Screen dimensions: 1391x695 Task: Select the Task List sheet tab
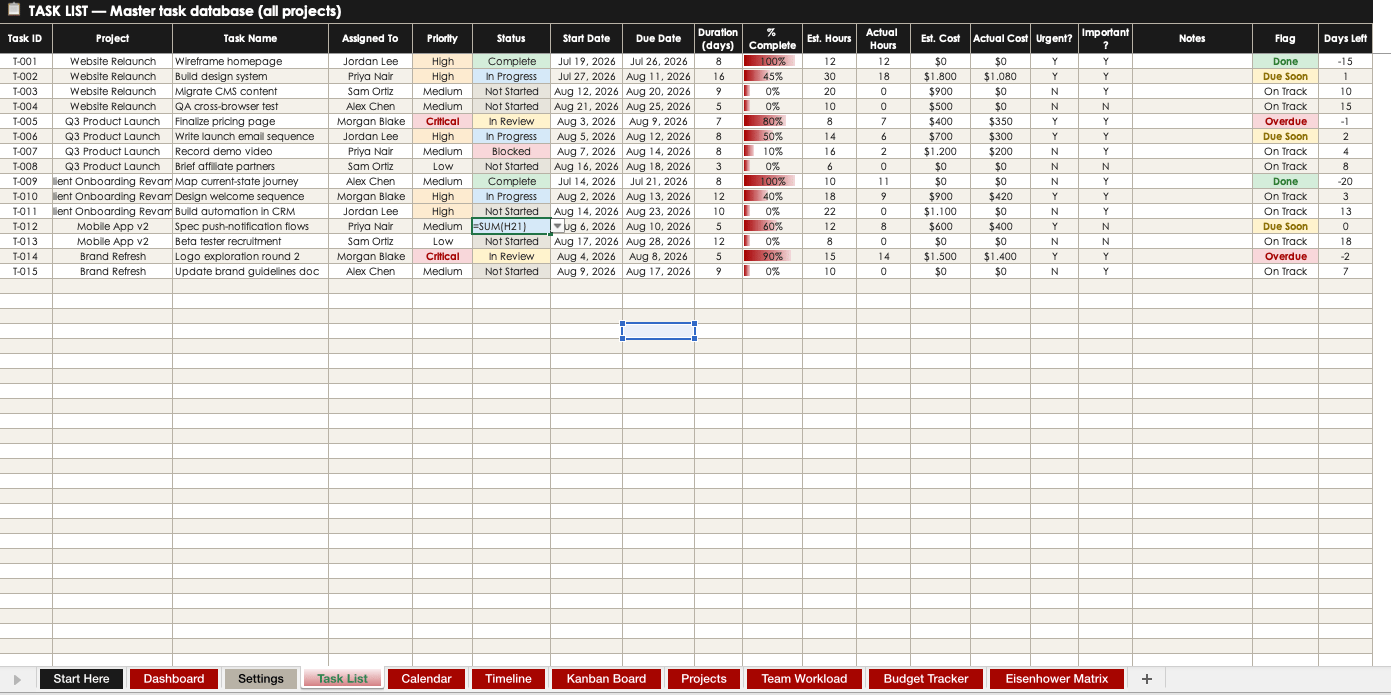tap(342, 679)
